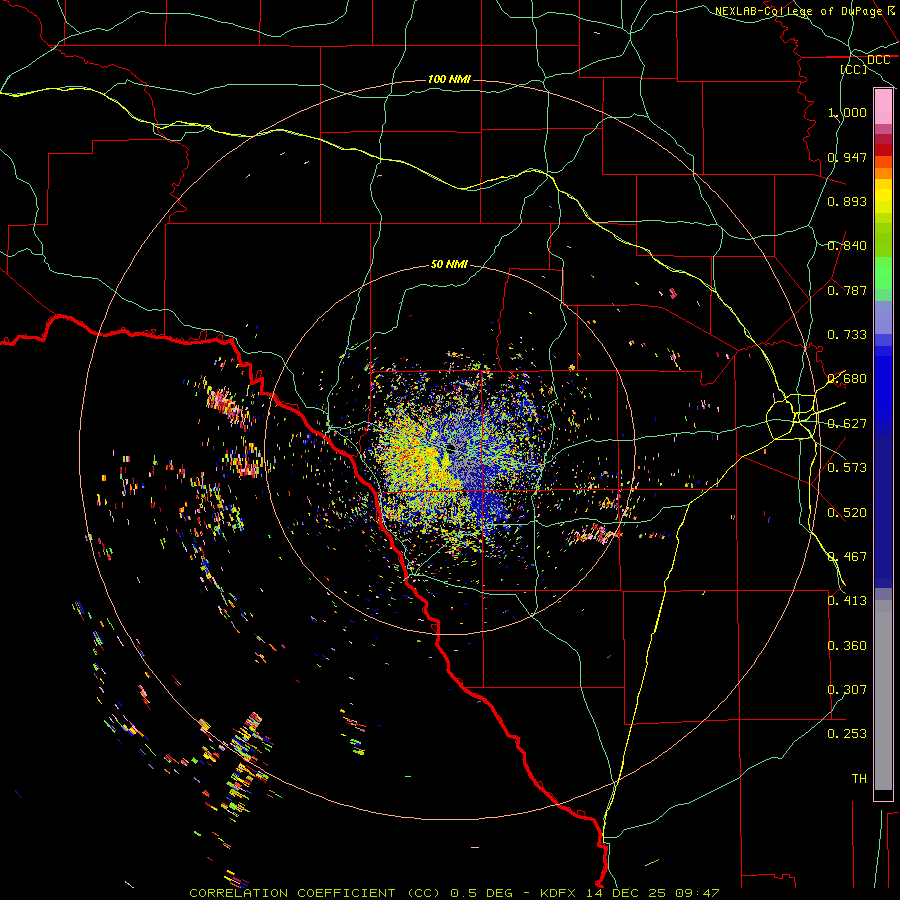Click the 0.307 legend value

[847, 690]
